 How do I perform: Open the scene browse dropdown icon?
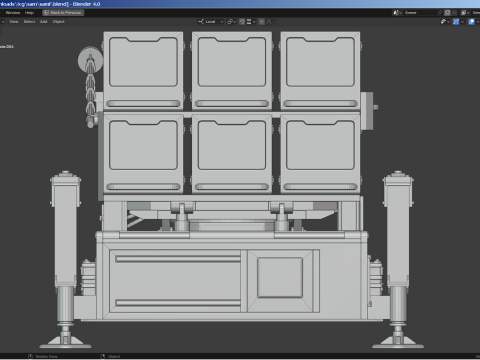pyautogui.click(x=398, y=13)
